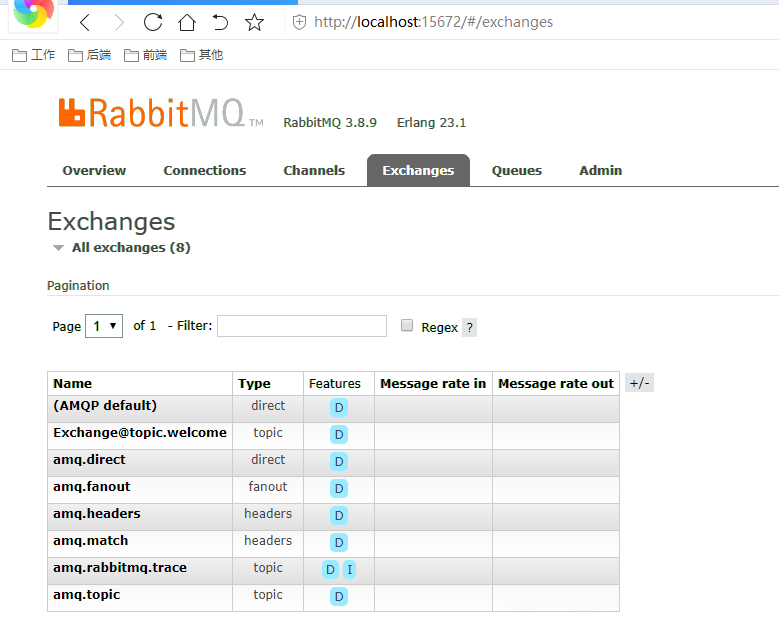The height and width of the screenshot is (620, 779).
Task: Click the D badge in amq.fanout row
Action: [x=339, y=488]
